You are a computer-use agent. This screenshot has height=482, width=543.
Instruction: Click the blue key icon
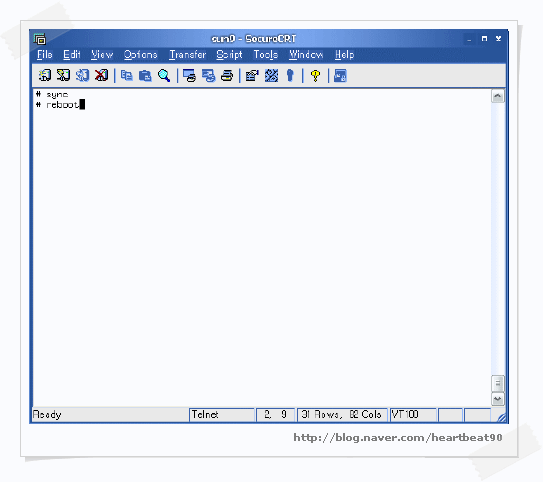click(290, 75)
